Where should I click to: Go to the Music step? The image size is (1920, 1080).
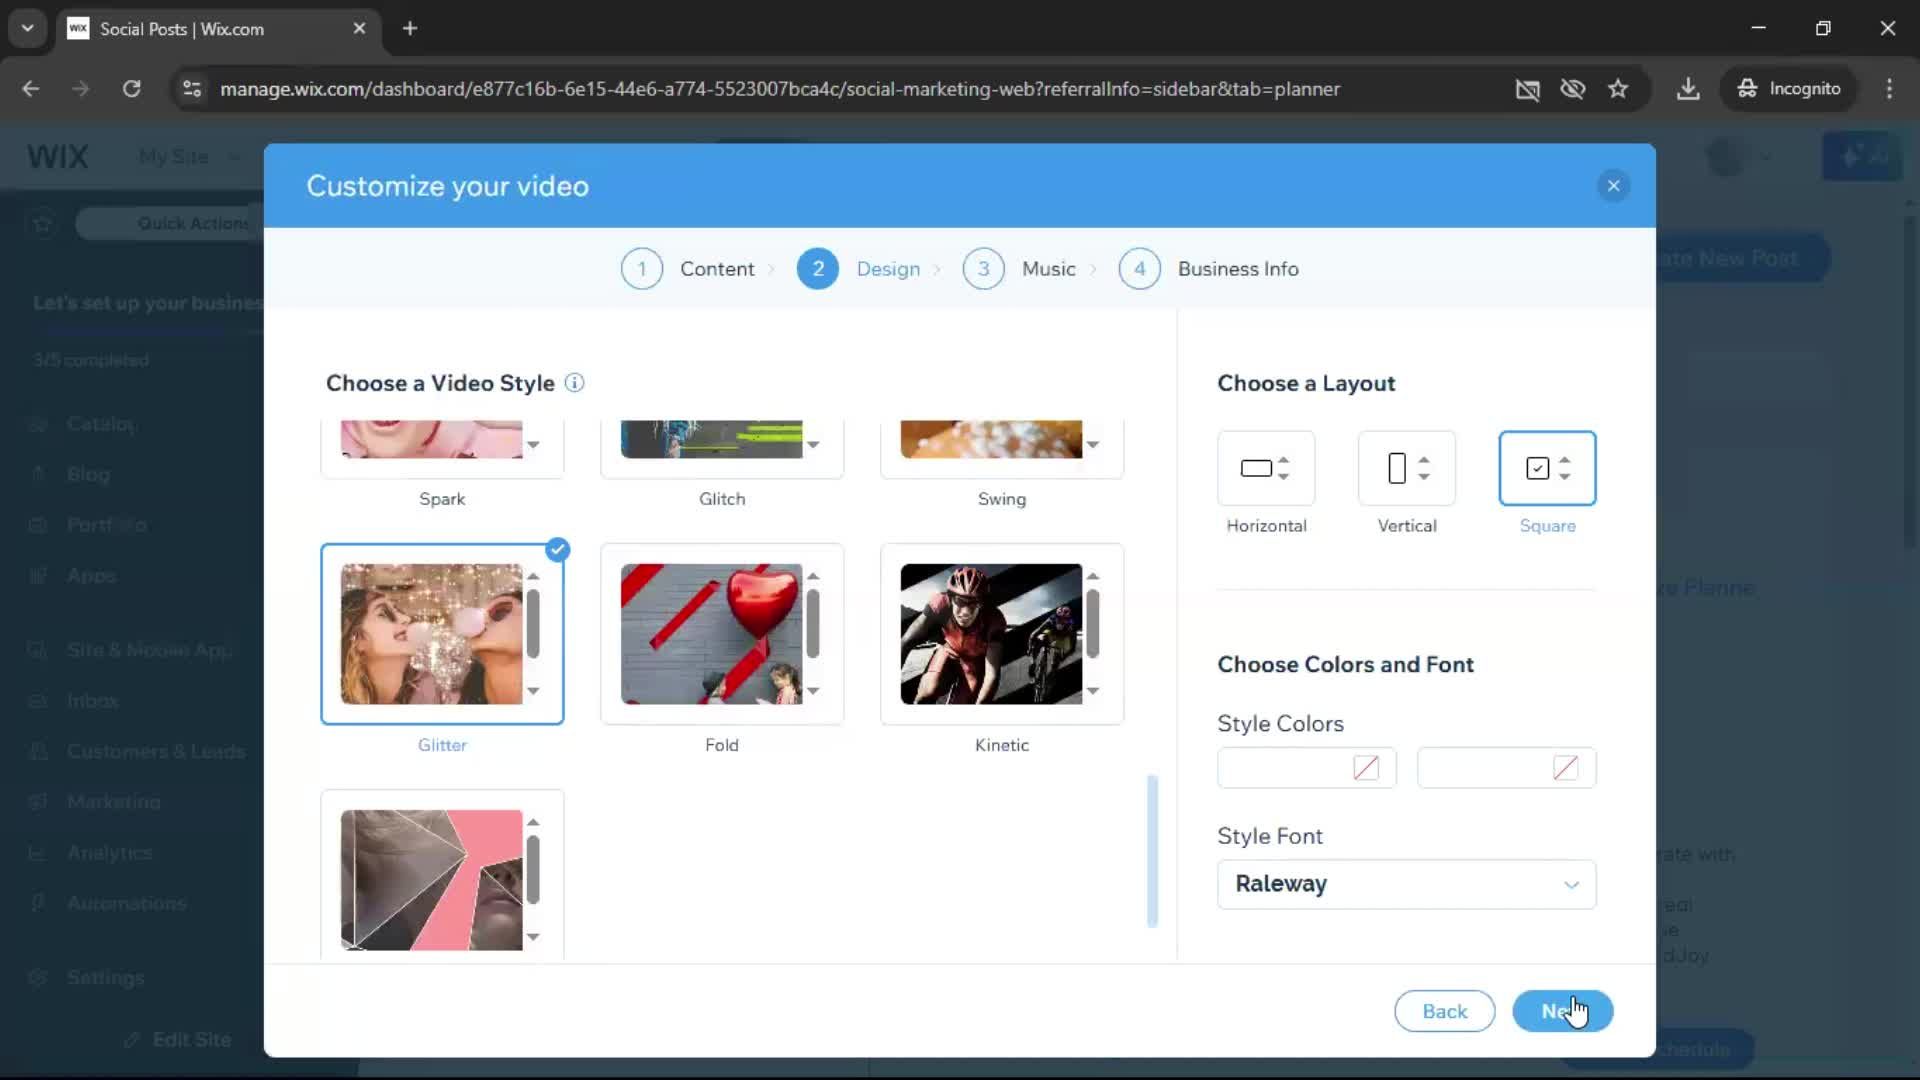pyautogui.click(x=1048, y=269)
